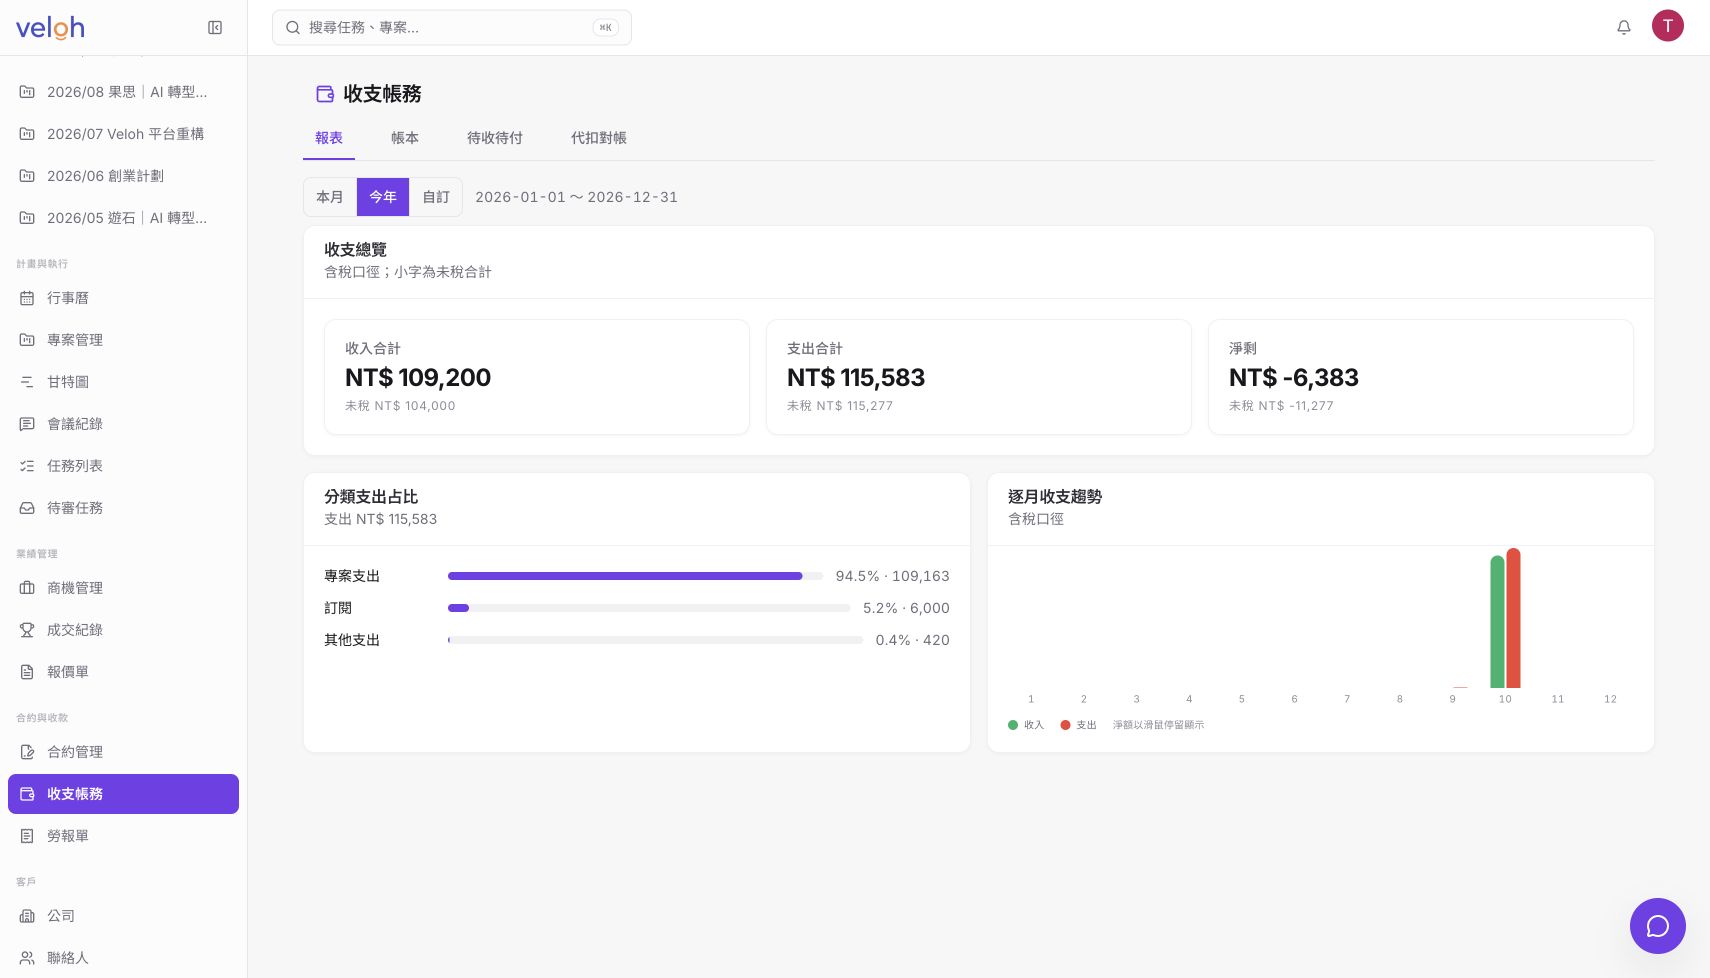Click the 專案支出 progress bar

pos(635,576)
